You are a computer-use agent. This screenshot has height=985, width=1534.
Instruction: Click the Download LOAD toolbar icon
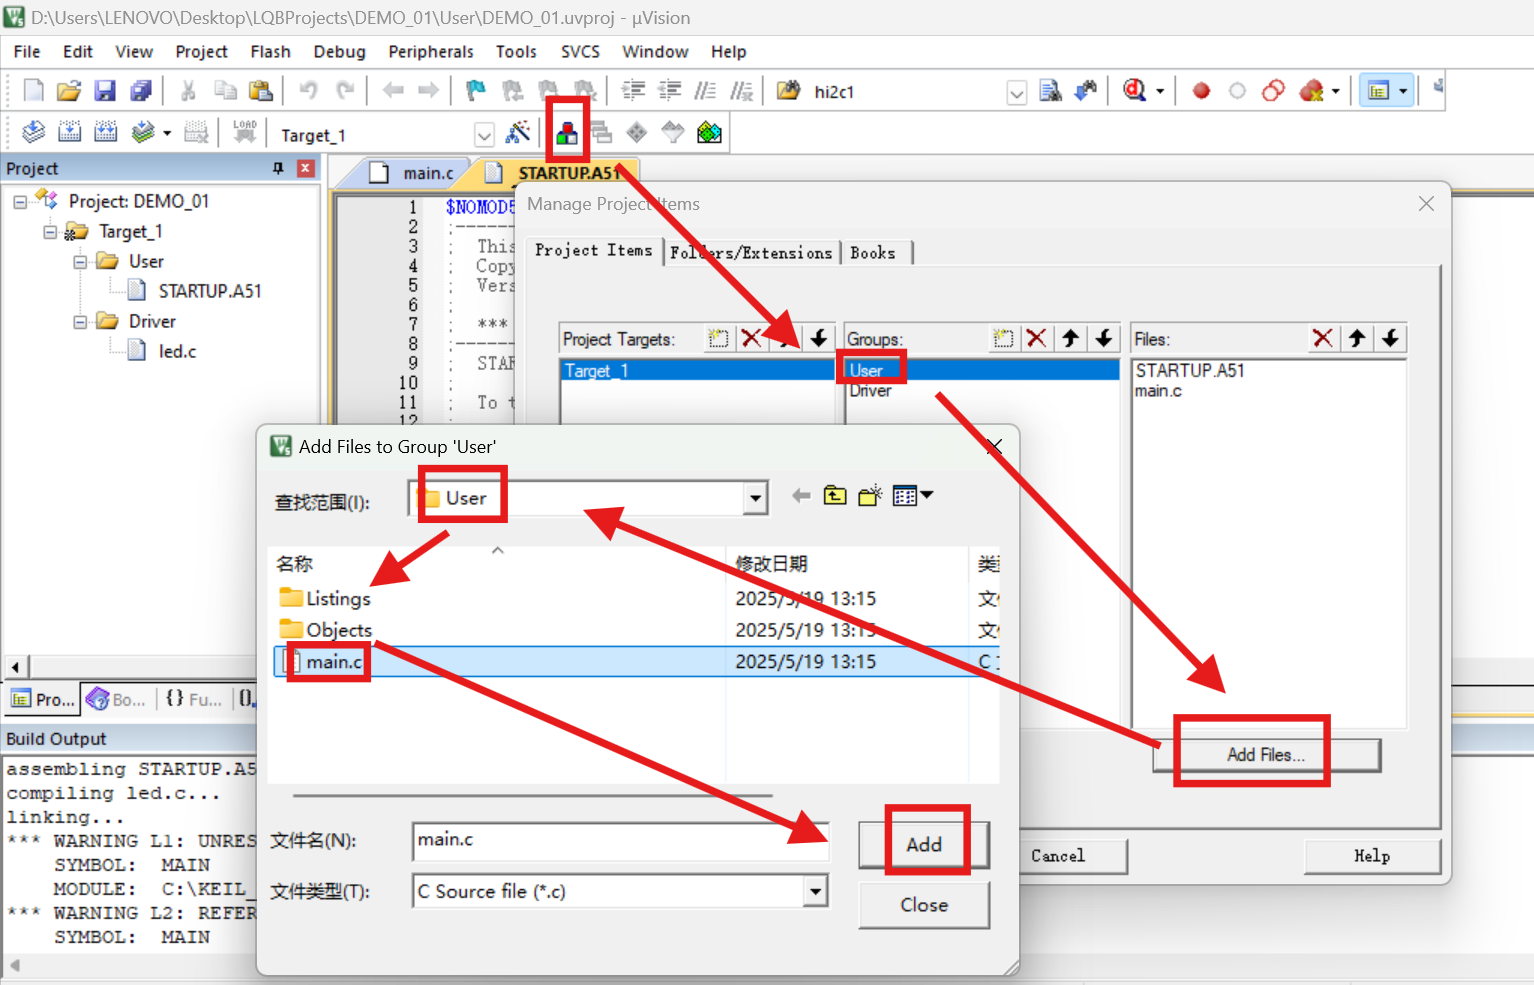[x=245, y=132]
